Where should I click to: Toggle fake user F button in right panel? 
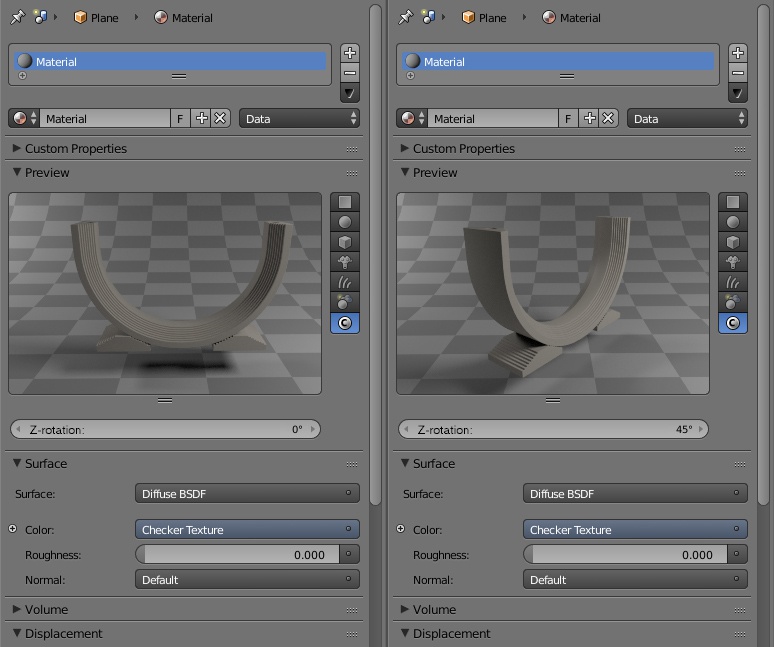pos(568,118)
